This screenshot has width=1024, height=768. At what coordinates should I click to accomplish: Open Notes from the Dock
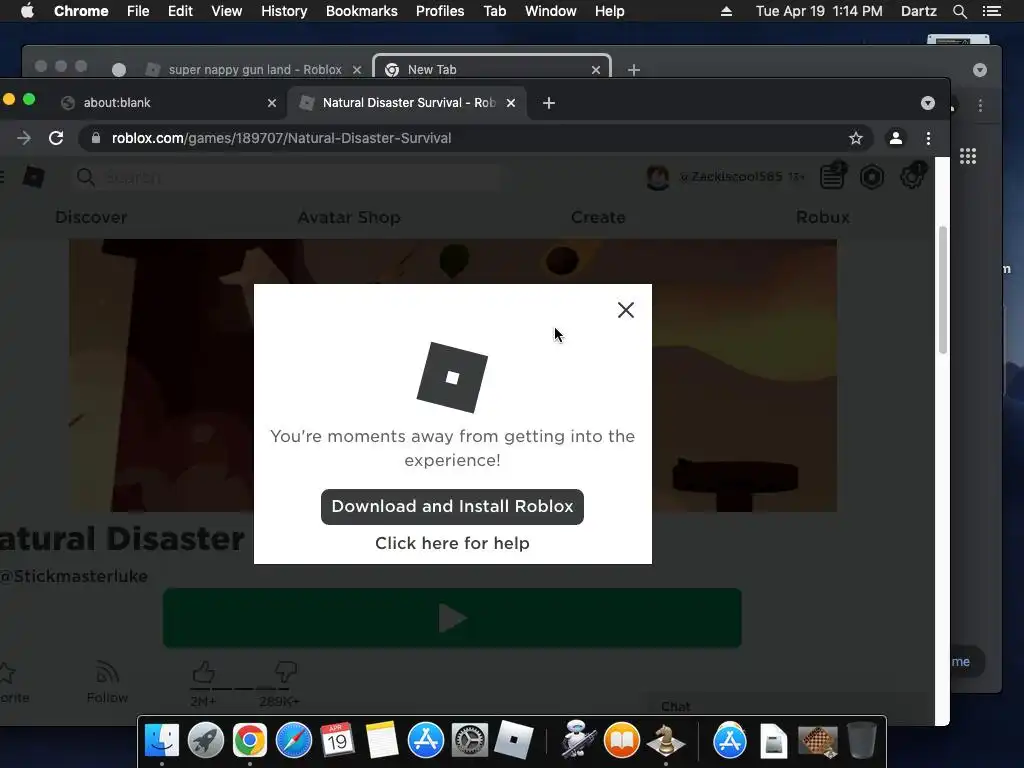tap(381, 741)
